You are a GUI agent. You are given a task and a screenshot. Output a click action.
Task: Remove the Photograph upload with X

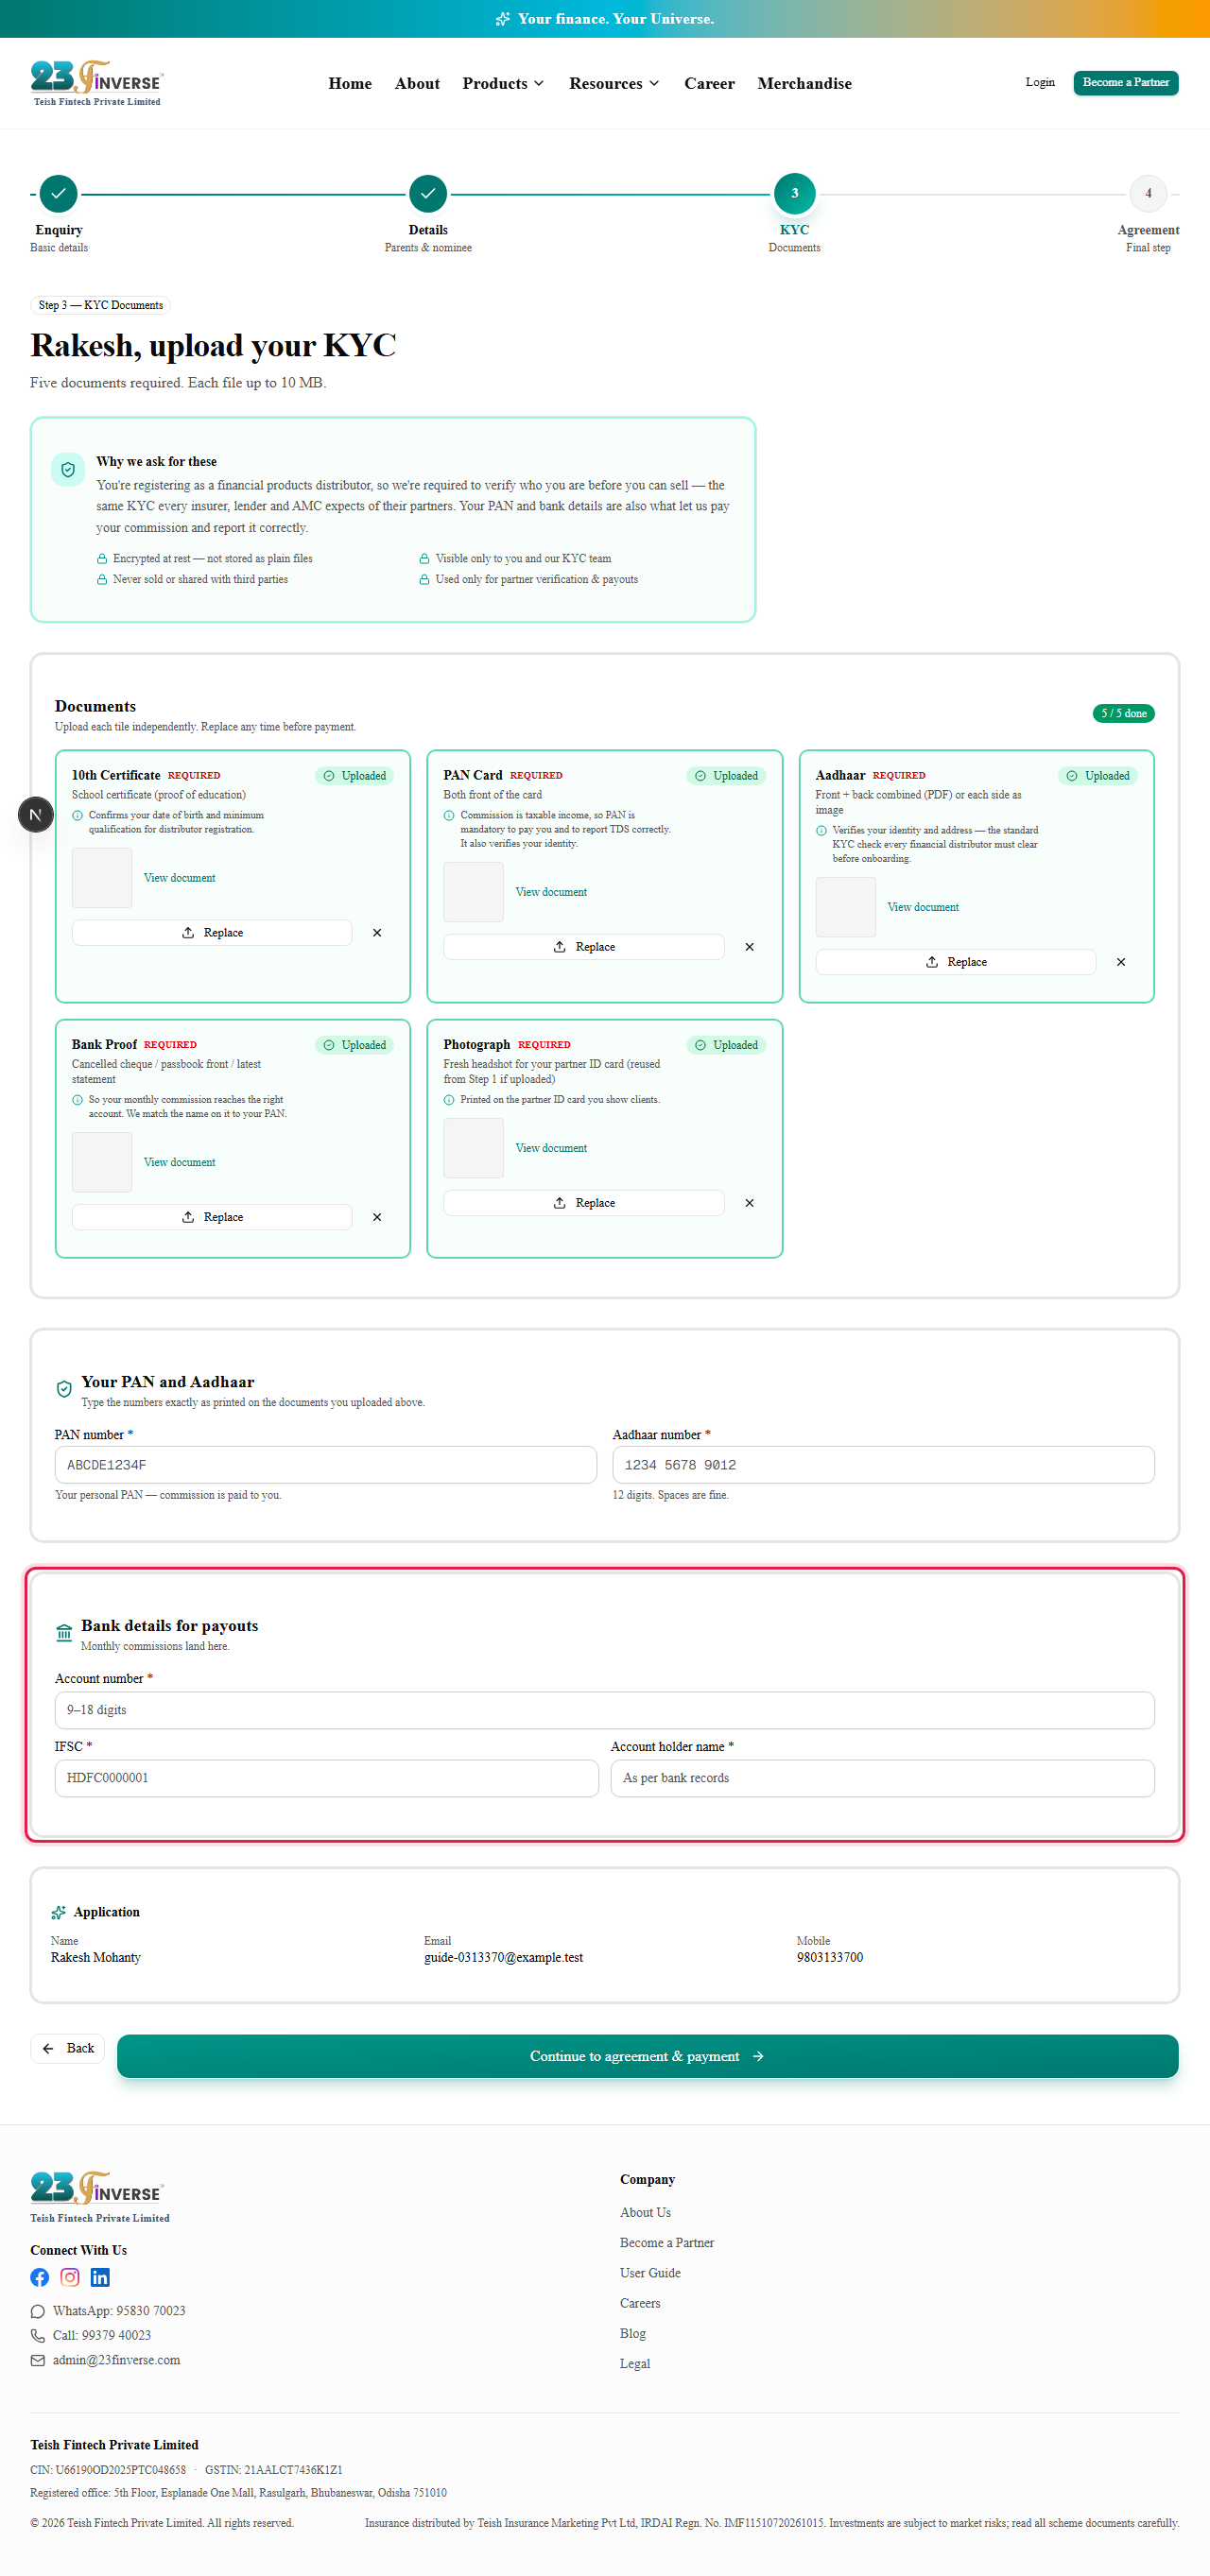(749, 1203)
